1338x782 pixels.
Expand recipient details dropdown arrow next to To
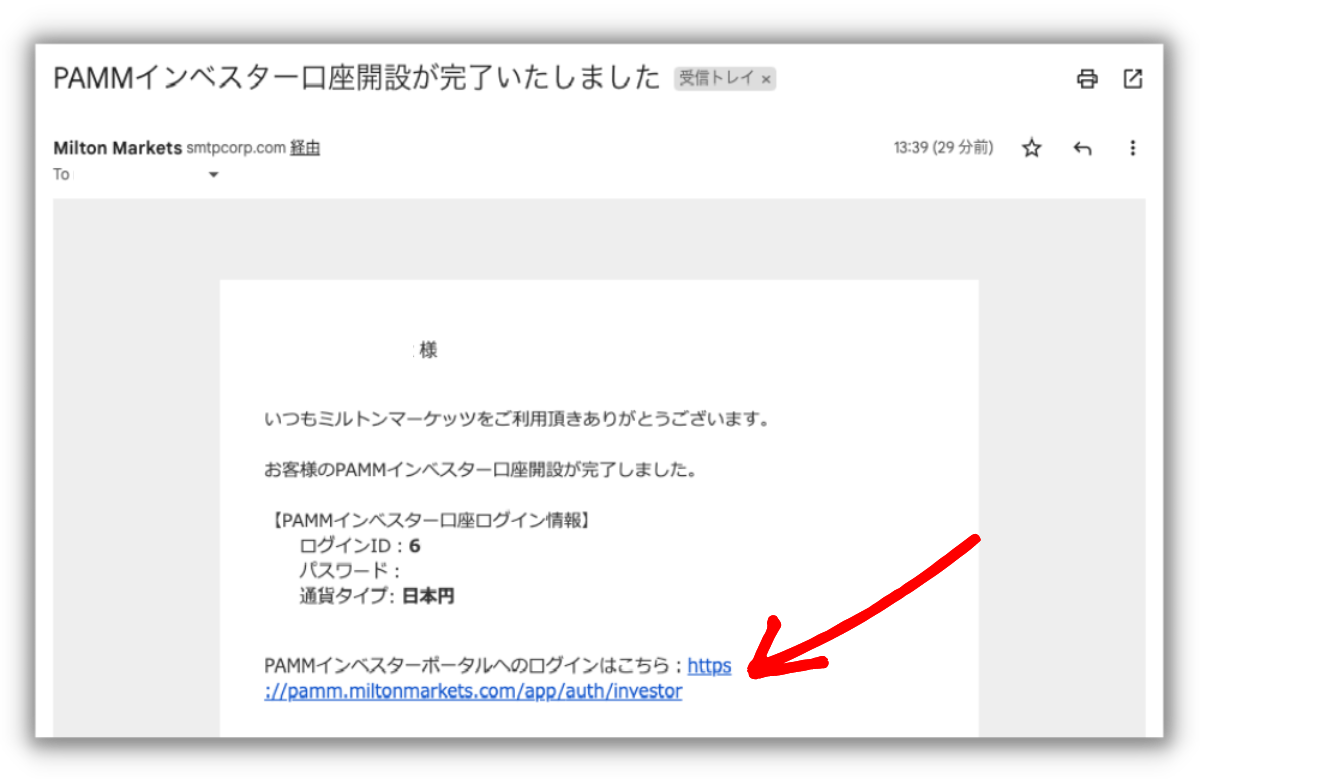213,175
